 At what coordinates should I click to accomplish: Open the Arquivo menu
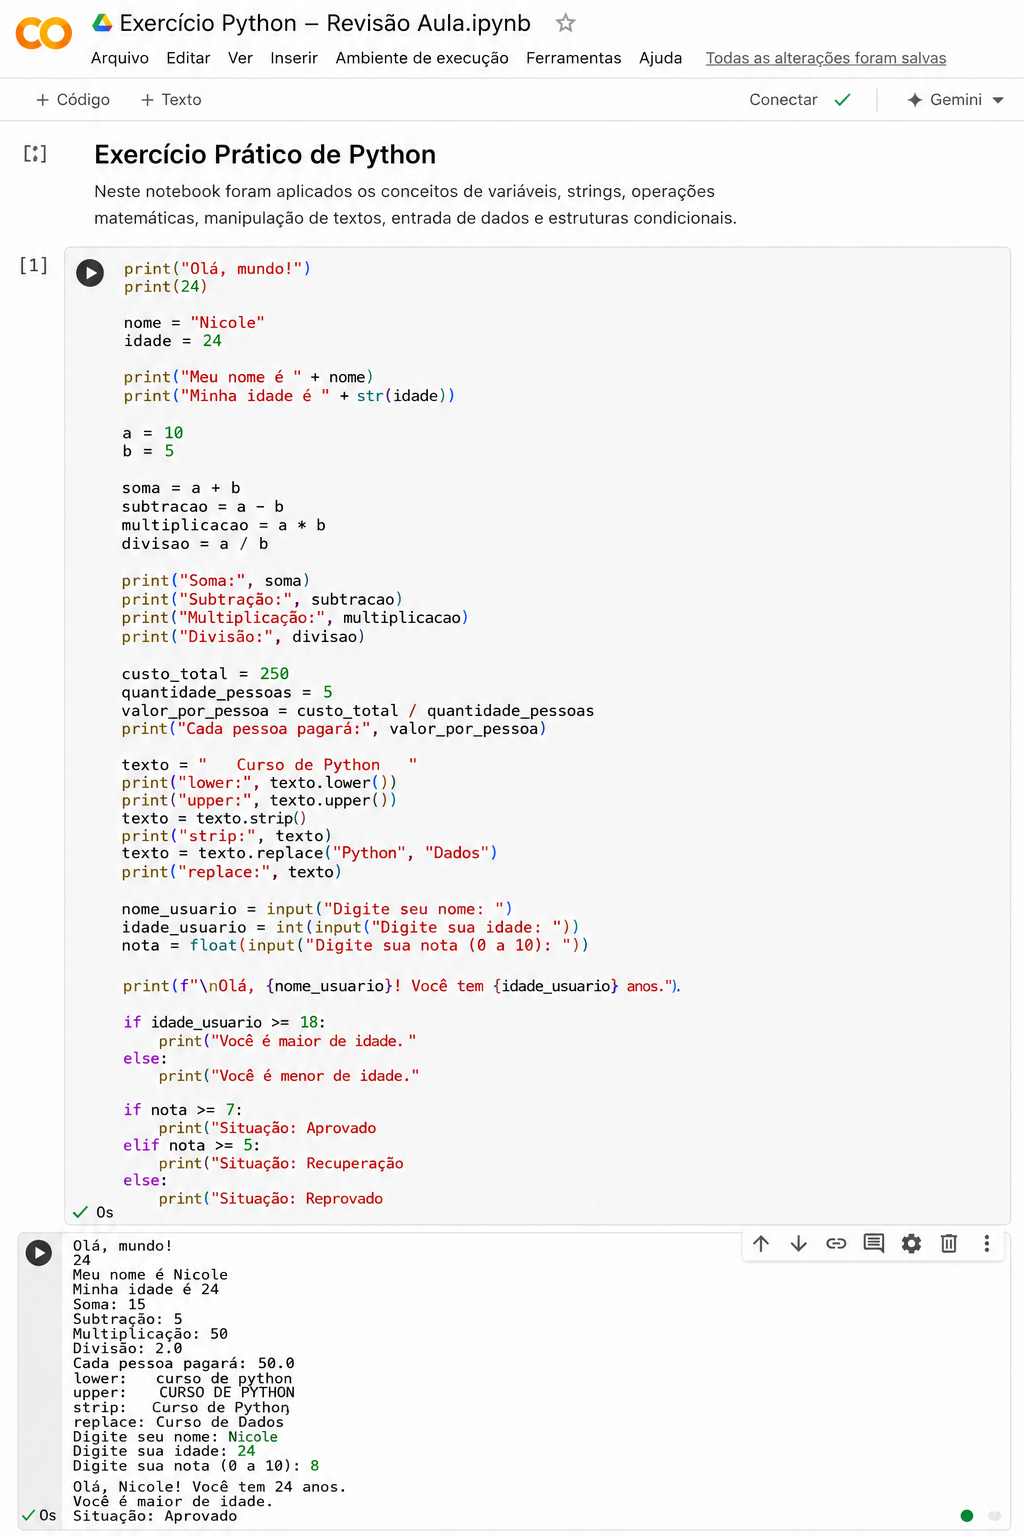point(120,58)
